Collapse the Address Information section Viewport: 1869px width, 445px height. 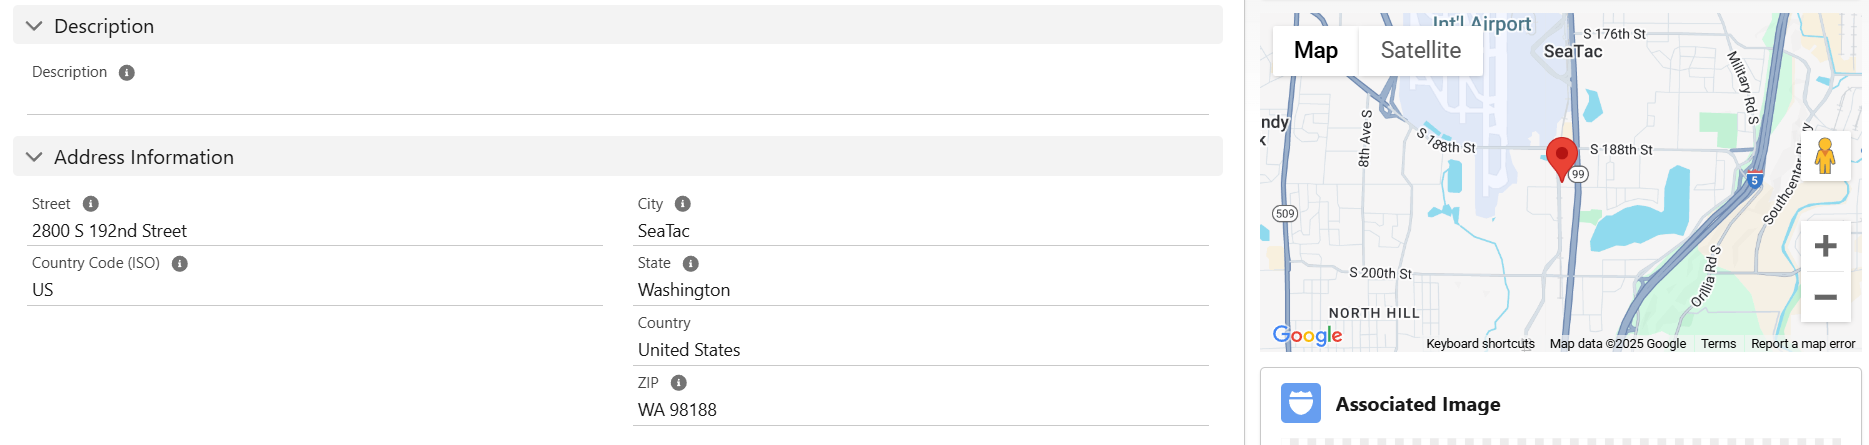(x=35, y=157)
